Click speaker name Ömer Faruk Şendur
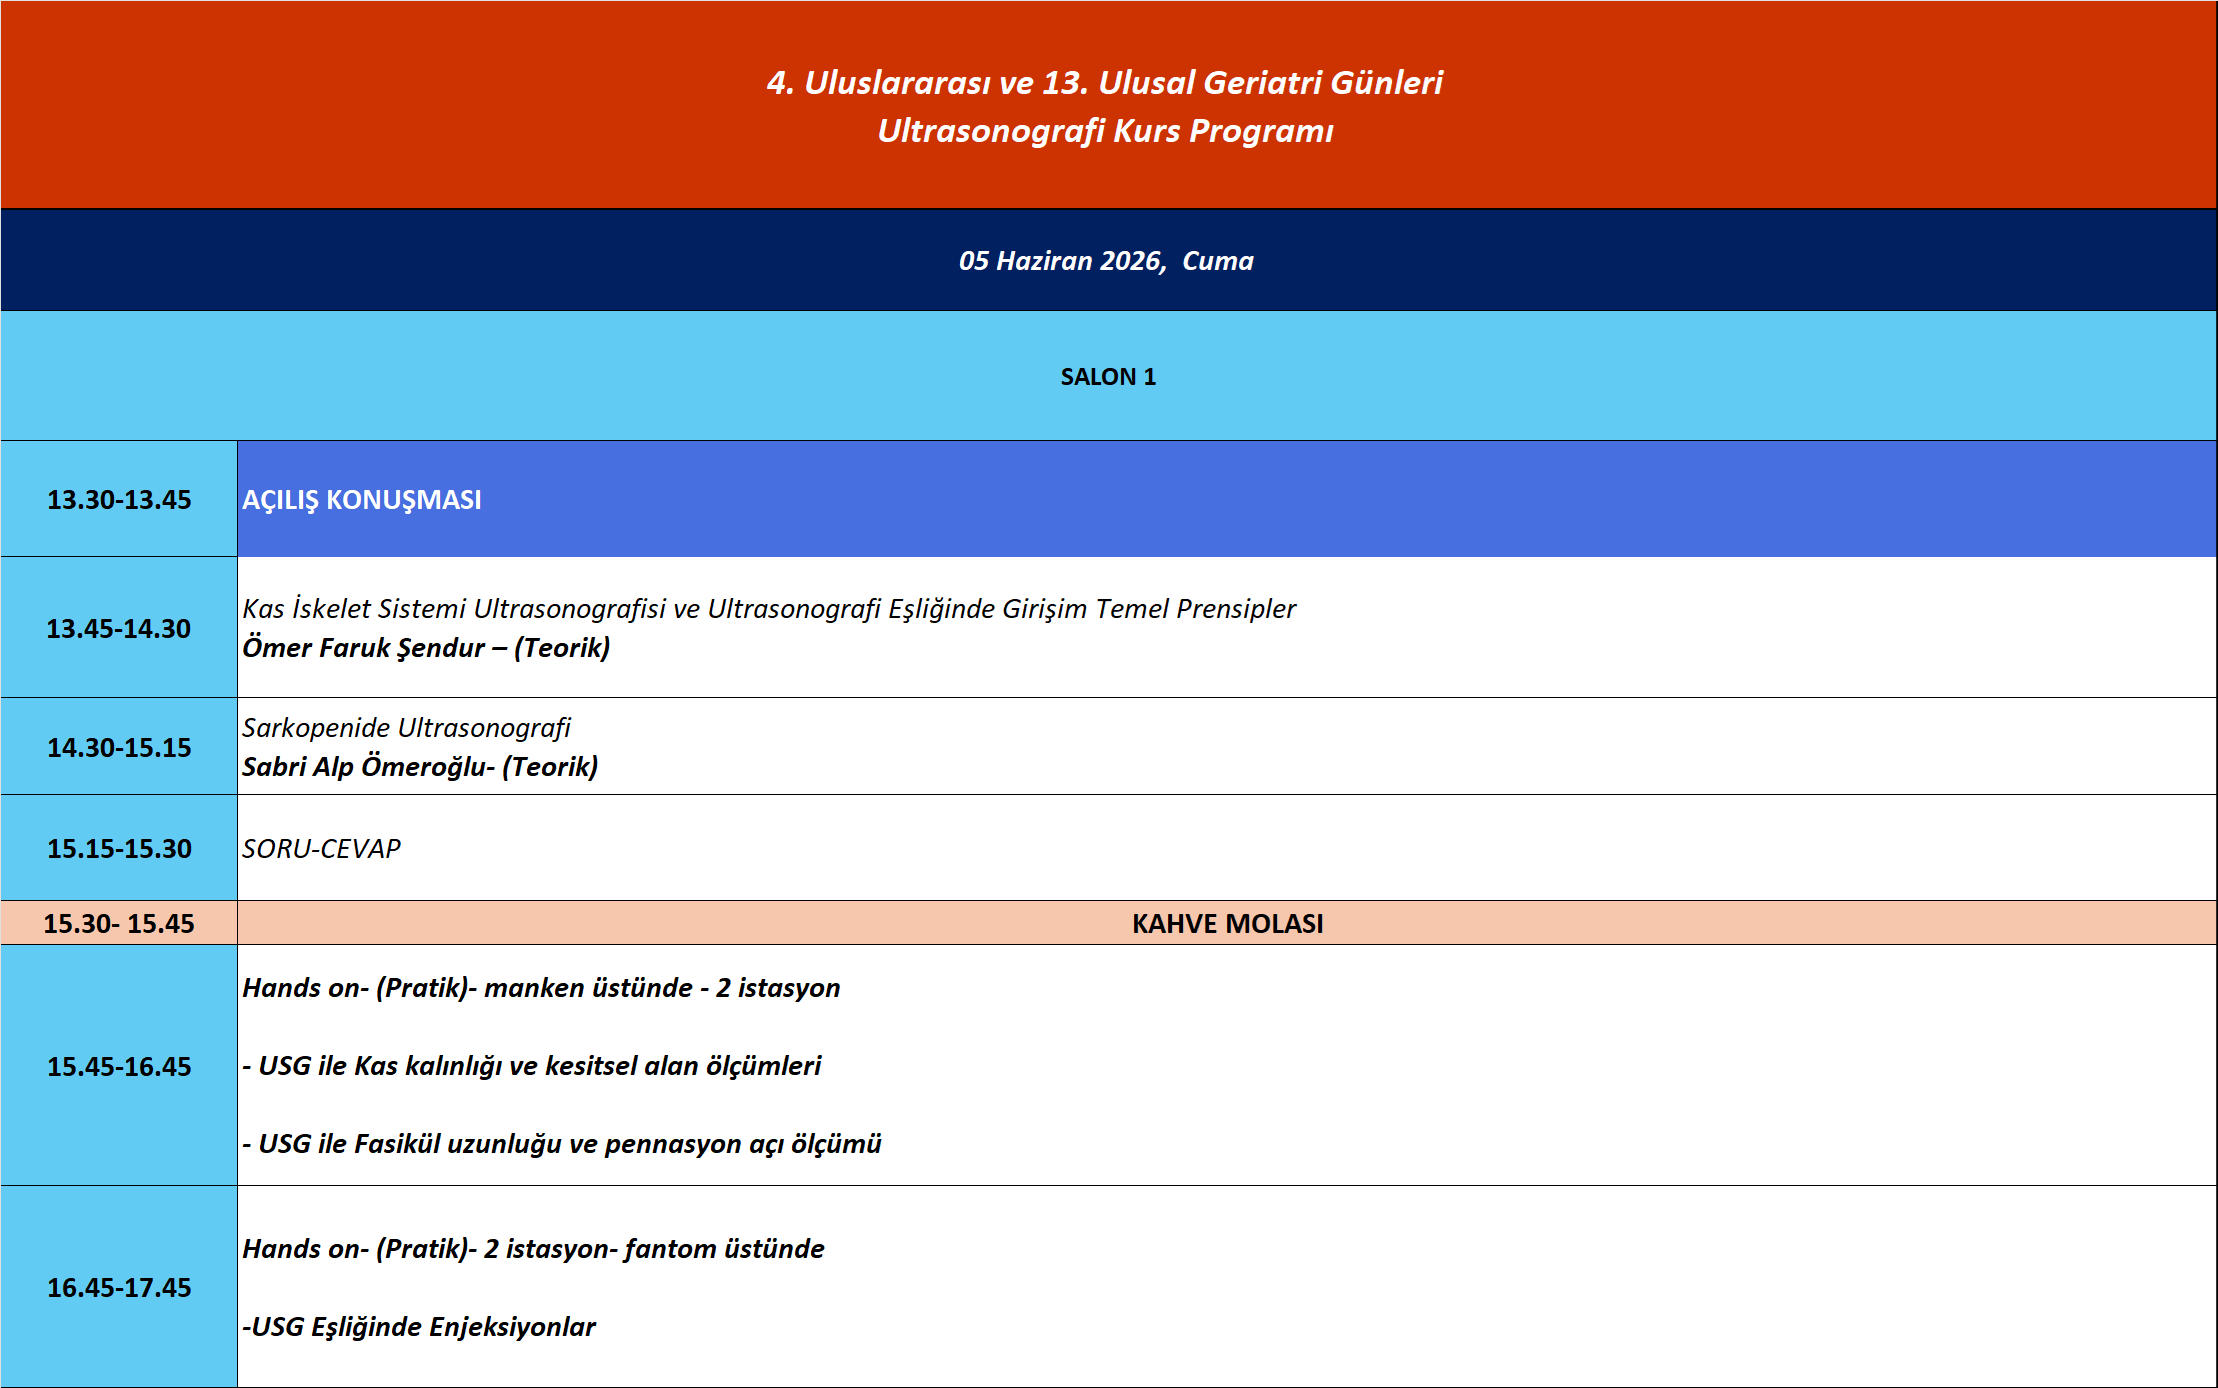This screenshot has height=1388, width=2218. point(426,648)
